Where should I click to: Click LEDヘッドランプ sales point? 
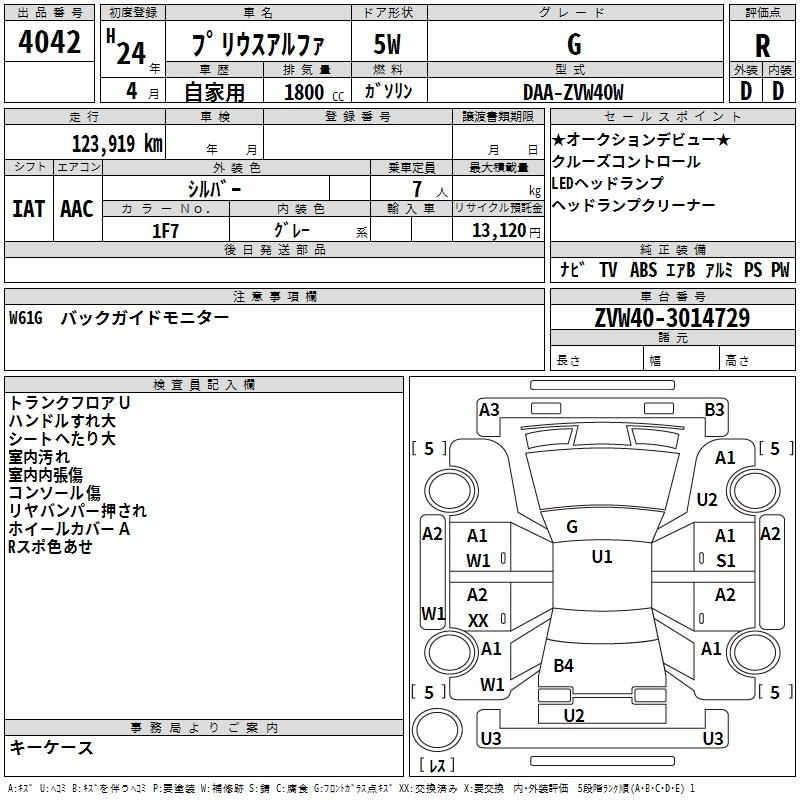point(608,183)
